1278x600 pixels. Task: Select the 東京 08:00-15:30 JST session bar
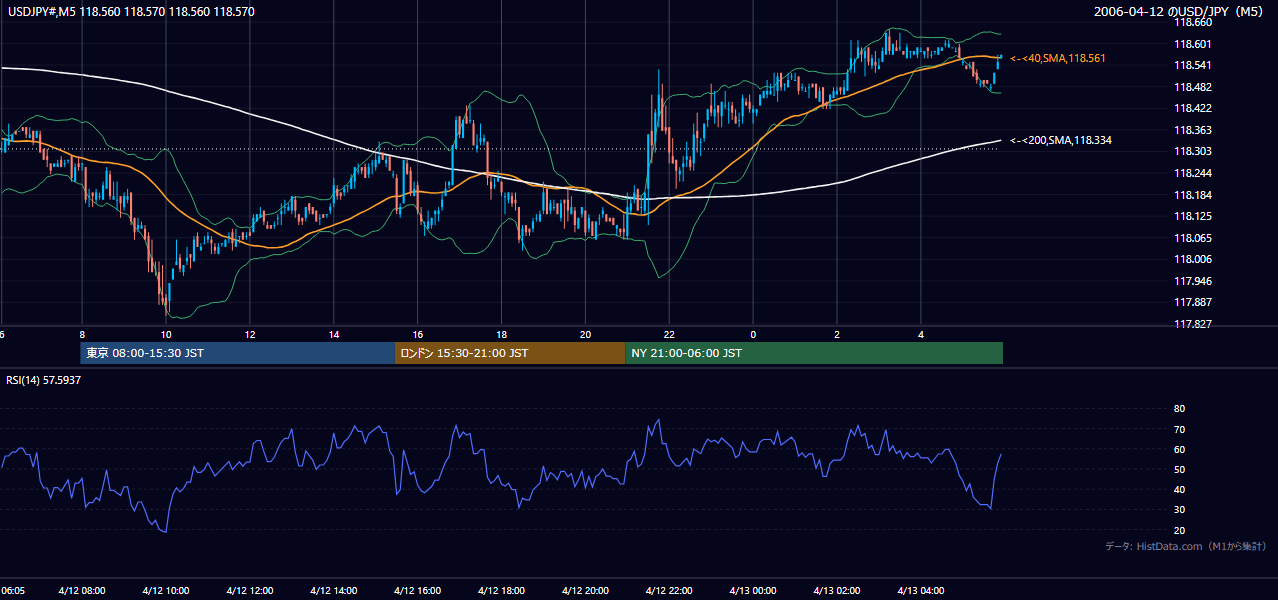click(x=238, y=353)
